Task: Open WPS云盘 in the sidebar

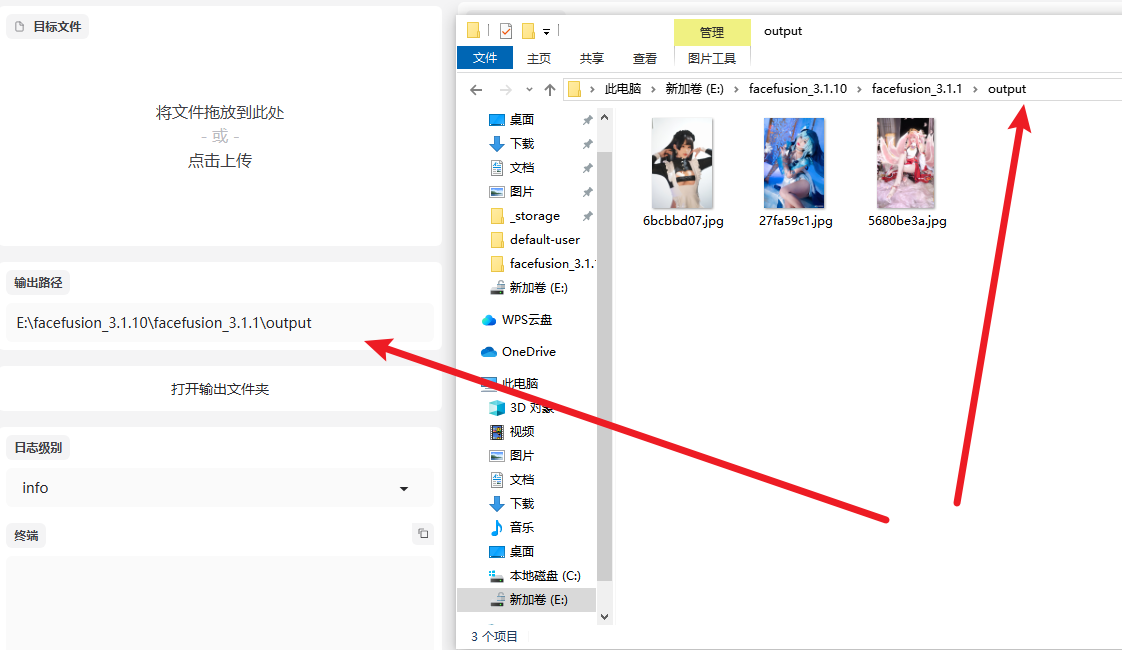Action: (x=529, y=320)
